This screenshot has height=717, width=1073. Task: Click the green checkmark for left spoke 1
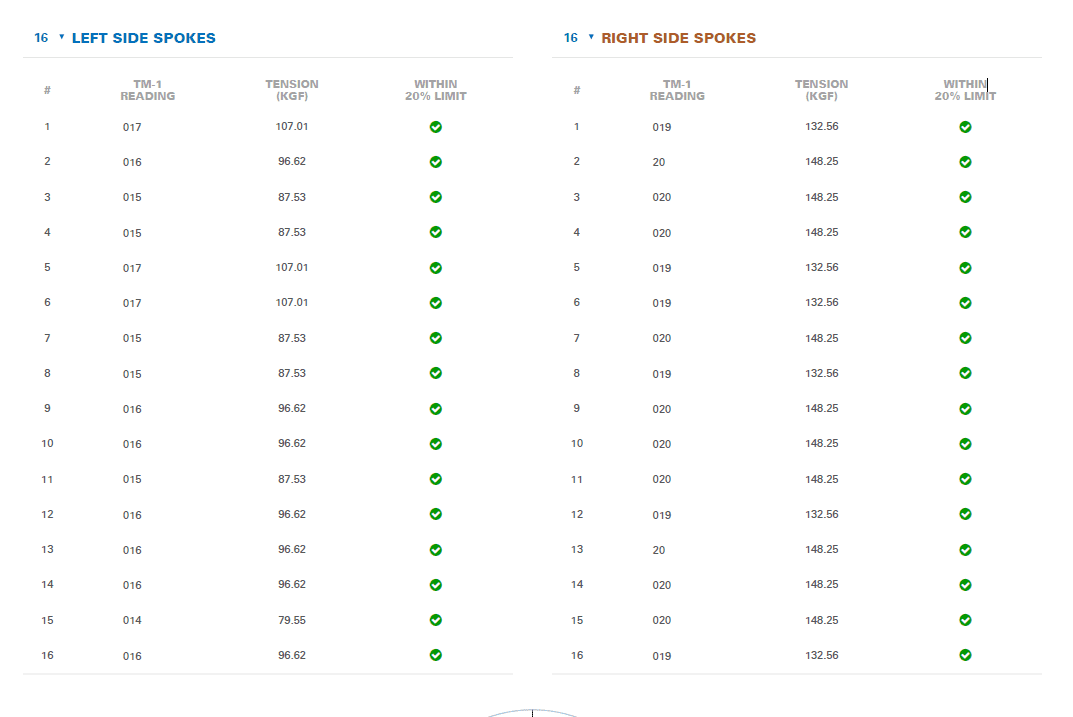click(x=436, y=127)
